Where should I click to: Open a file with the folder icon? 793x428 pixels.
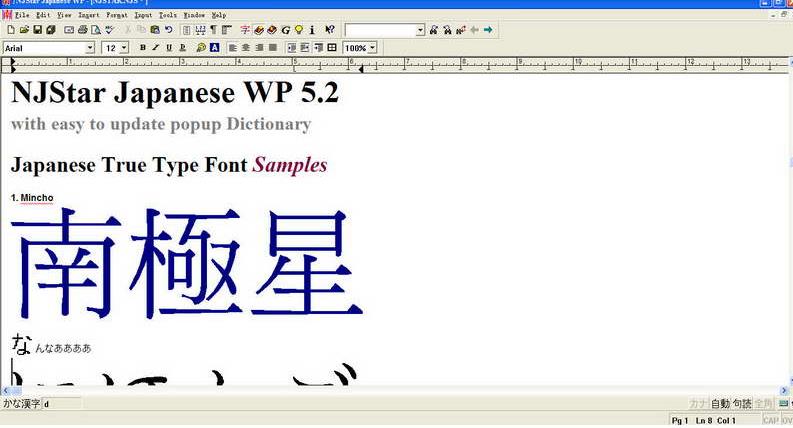click(x=24, y=30)
